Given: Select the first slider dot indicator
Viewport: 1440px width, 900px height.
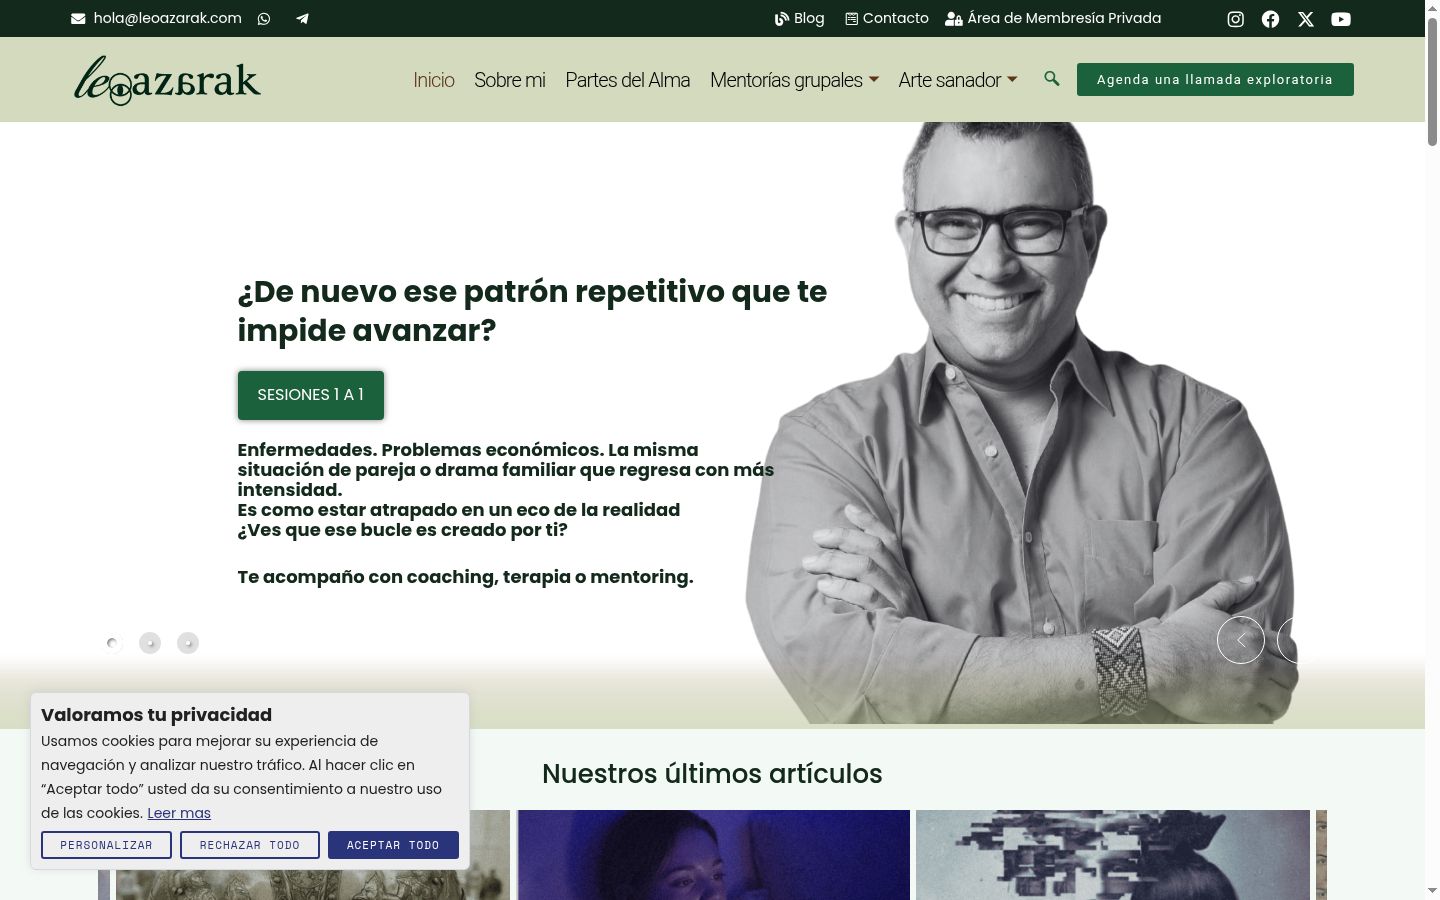Looking at the screenshot, I should tap(113, 643).
